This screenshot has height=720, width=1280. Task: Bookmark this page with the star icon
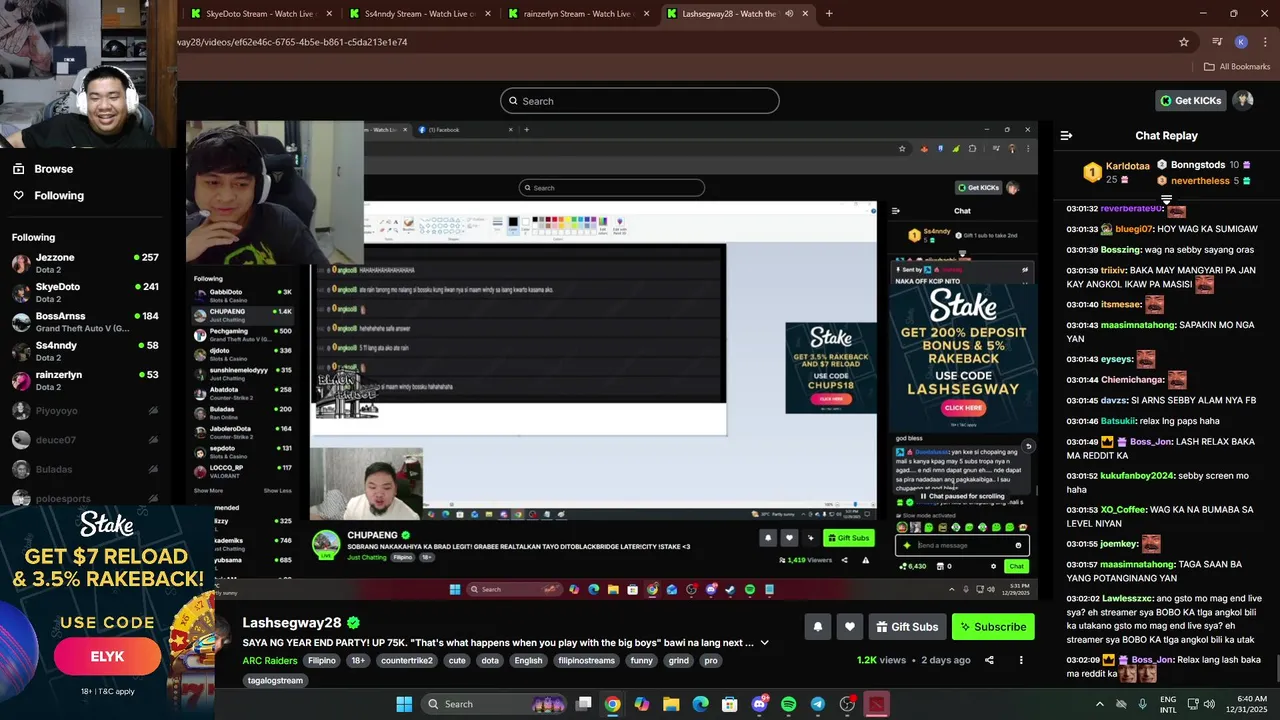point(1184,42)
